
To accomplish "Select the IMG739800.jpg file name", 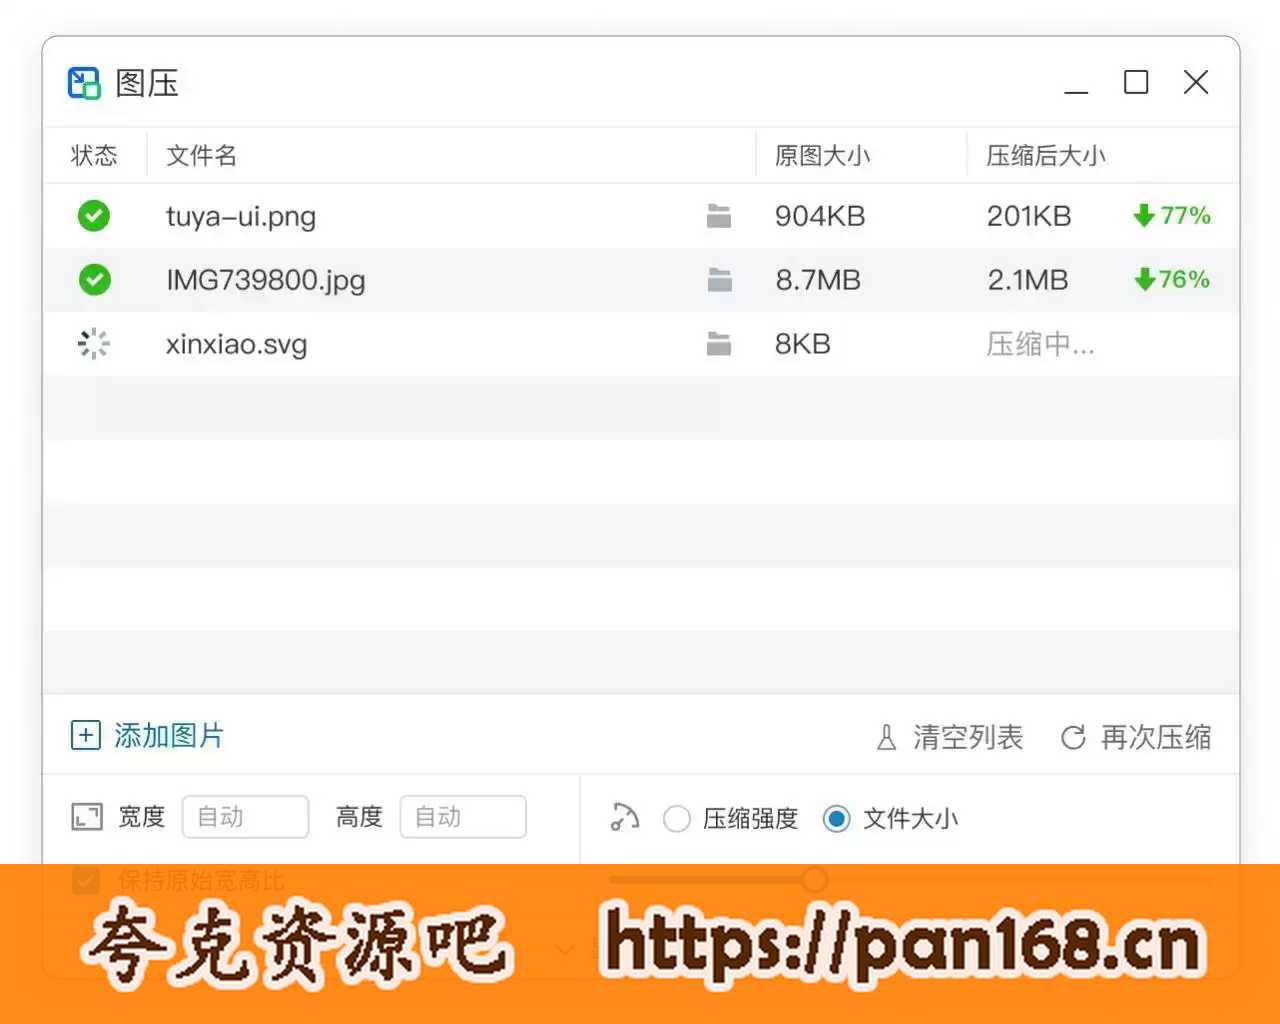I will point(266,280).
